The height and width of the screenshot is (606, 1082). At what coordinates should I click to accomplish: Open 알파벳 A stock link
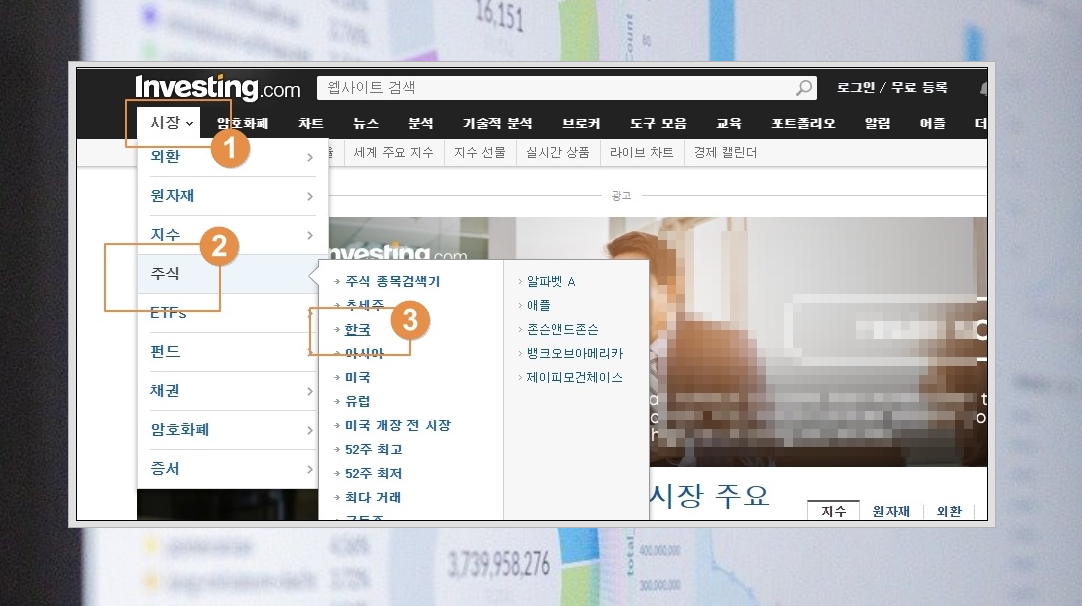(x=551, y=282)
